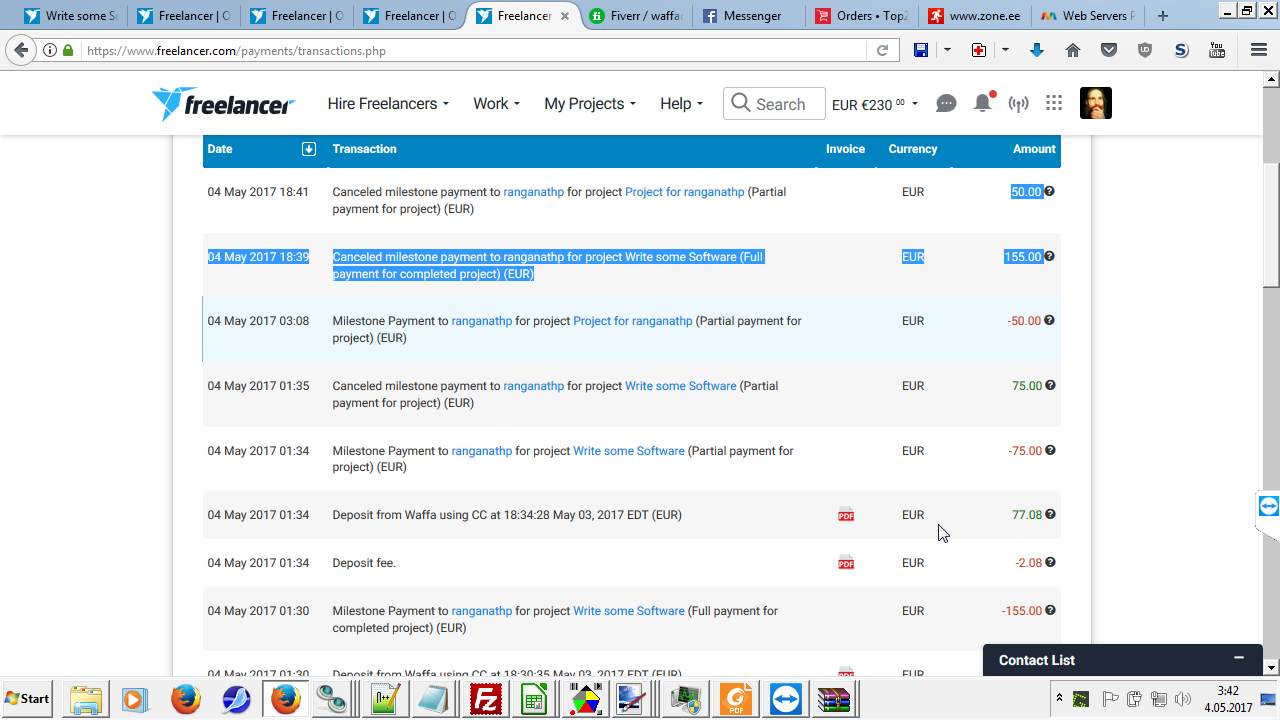Click the blue S extension icon
The image size is (1280, 720).
(1181, 51)
